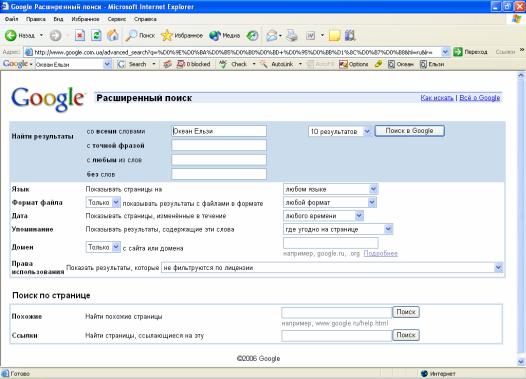Open the Справка menu
Viewport: 526px width, 379px height.
coord(145,19)
